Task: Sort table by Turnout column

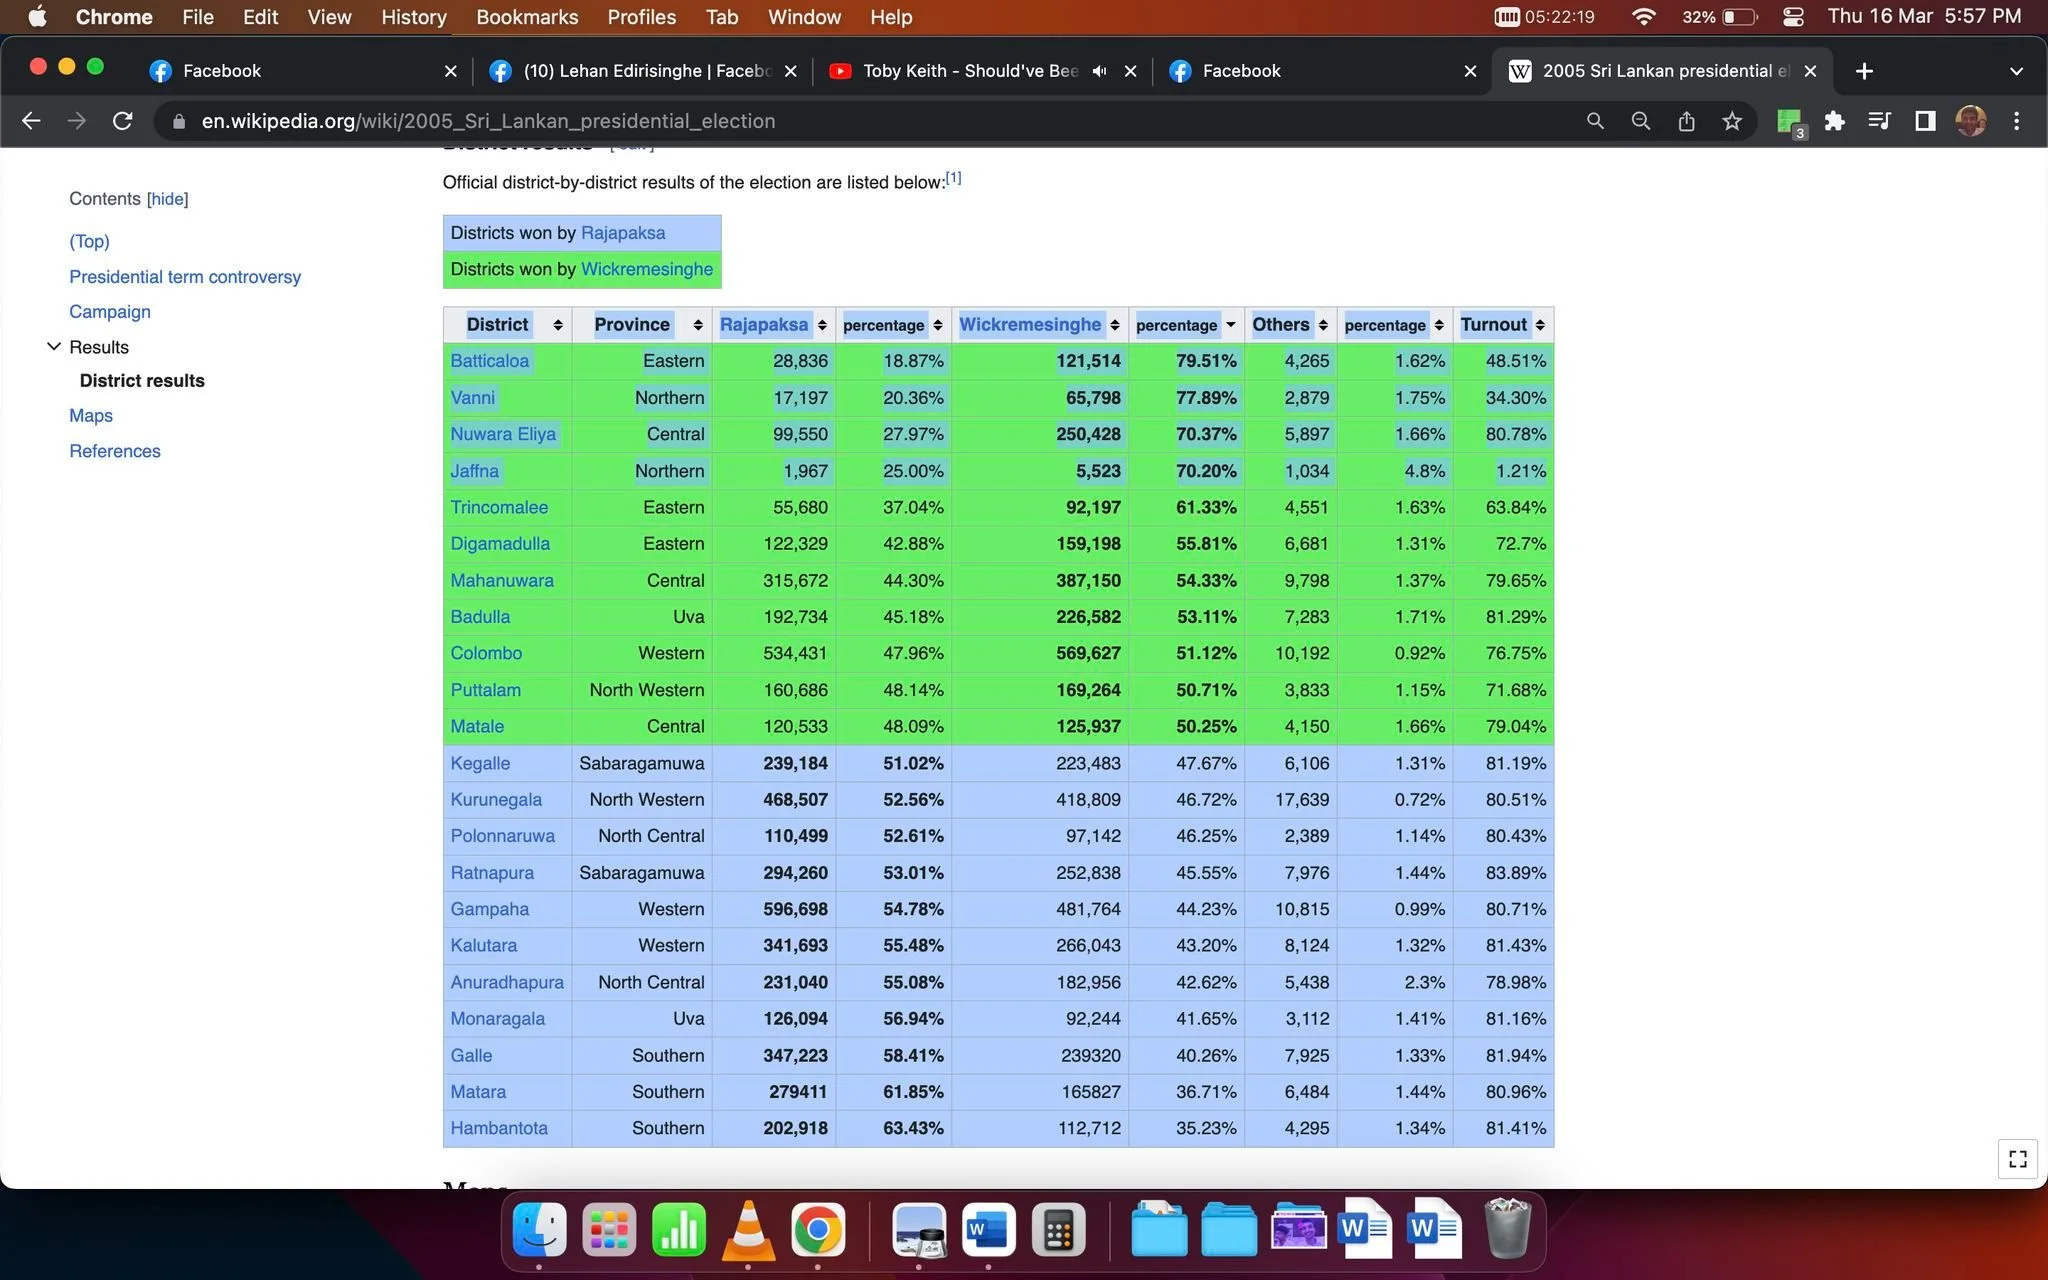Action: [x=1503, y=325]
